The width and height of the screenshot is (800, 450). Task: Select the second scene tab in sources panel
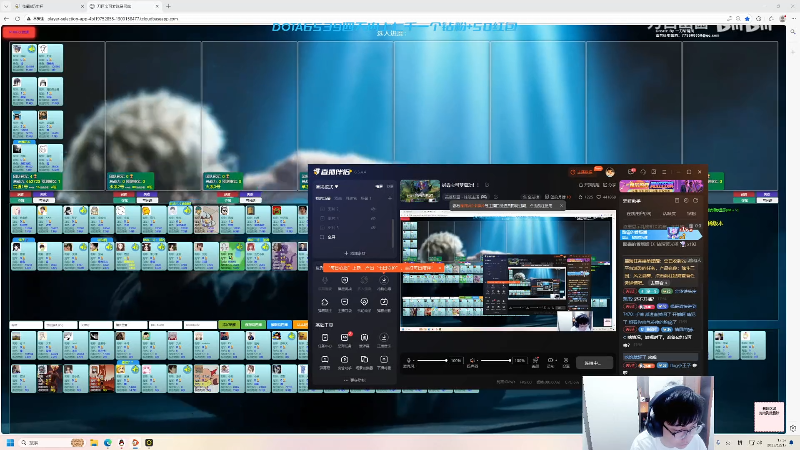338,198
